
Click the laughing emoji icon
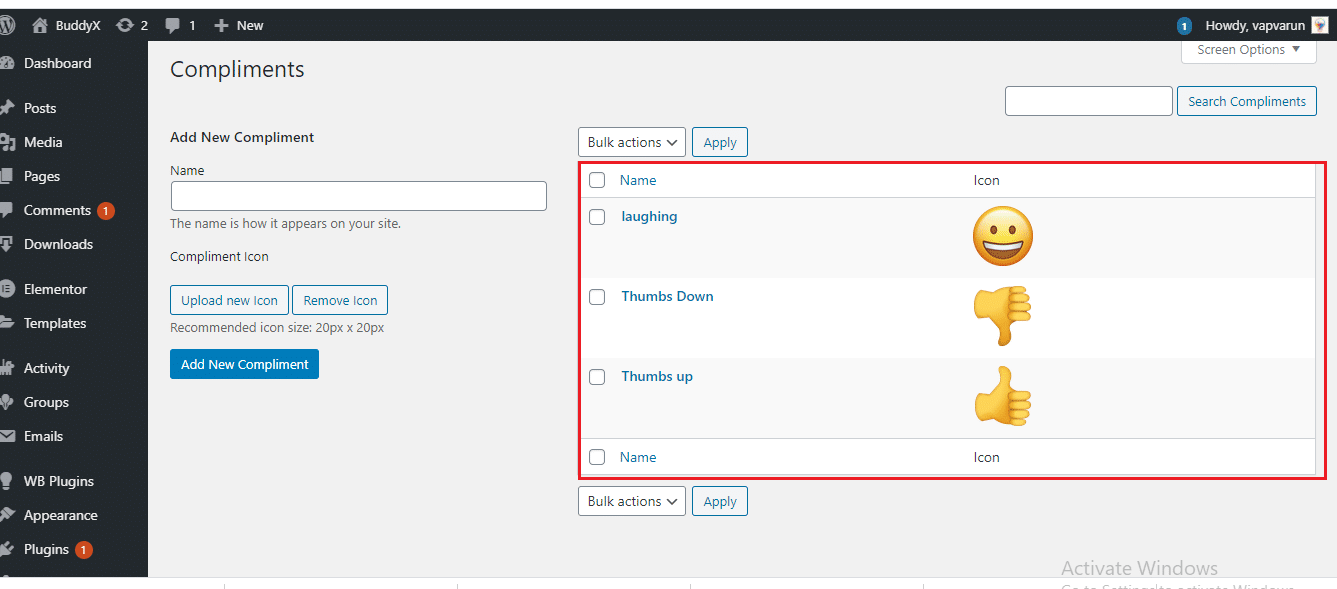1002,236
